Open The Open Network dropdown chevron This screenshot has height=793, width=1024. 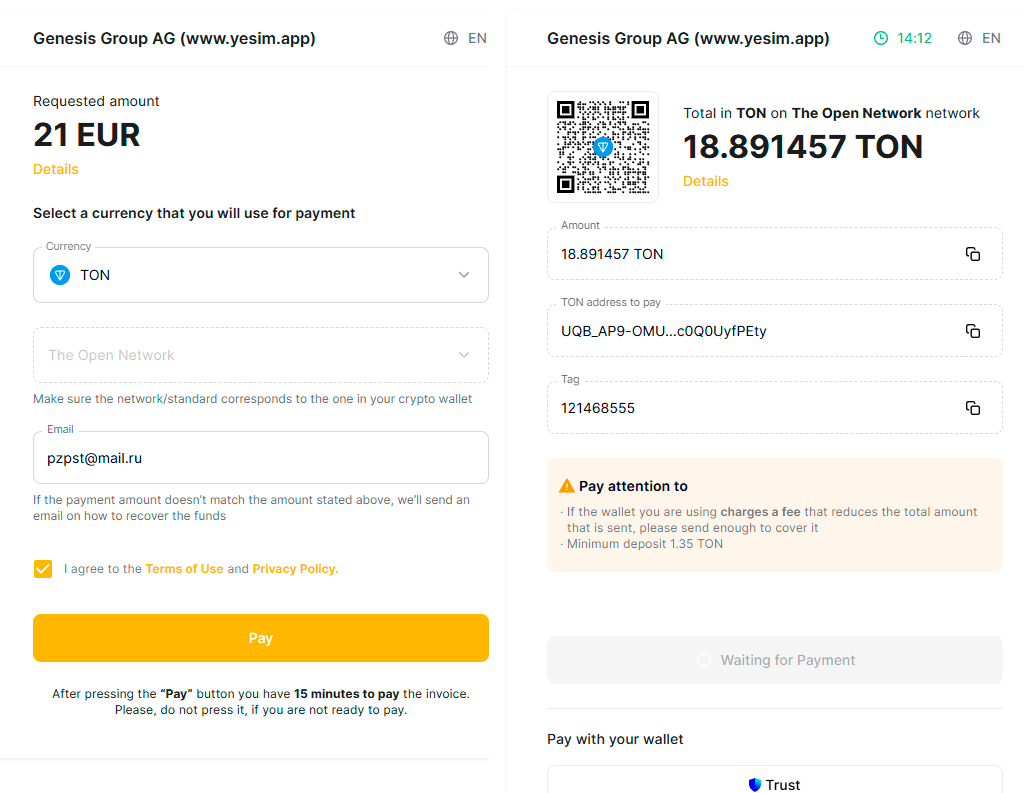464,355
